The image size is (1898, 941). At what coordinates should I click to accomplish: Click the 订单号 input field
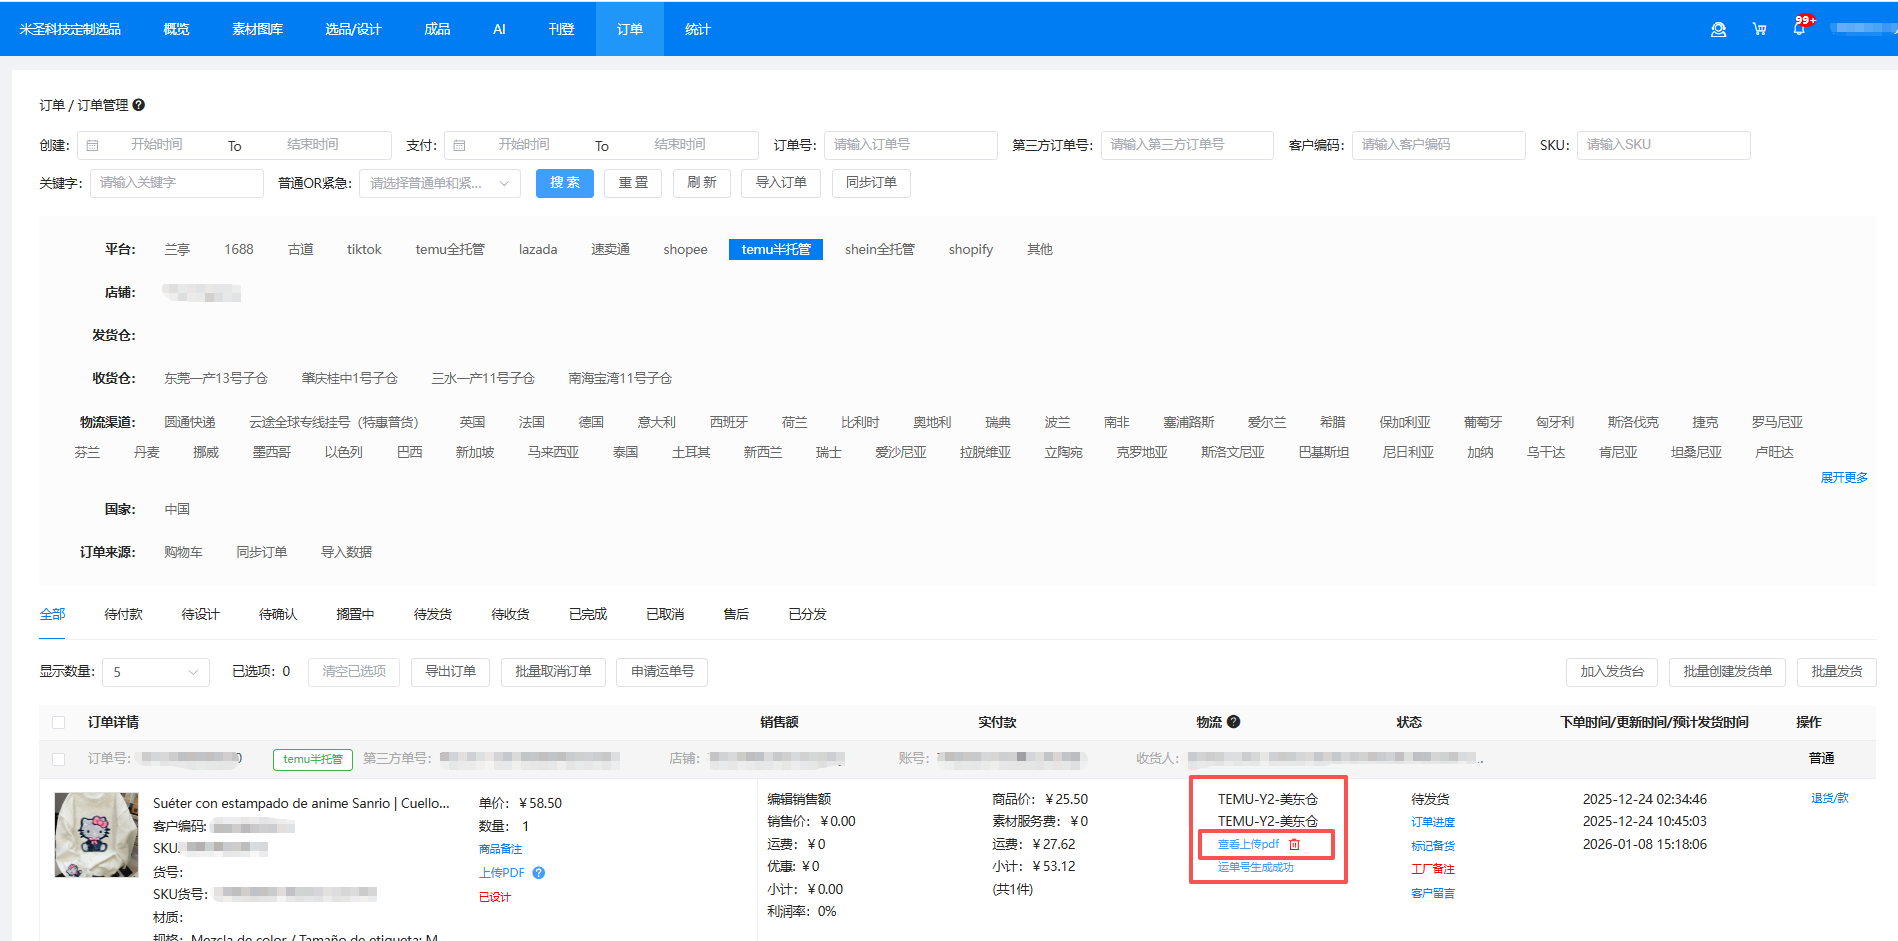(910, 145)
